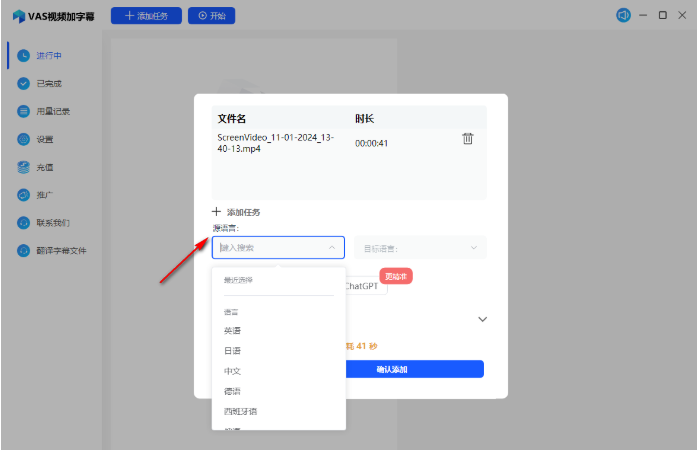Click 添加任务 link in the dialog
The height and width of the screenshot is (450, 697).
click(x=244, y=212)
